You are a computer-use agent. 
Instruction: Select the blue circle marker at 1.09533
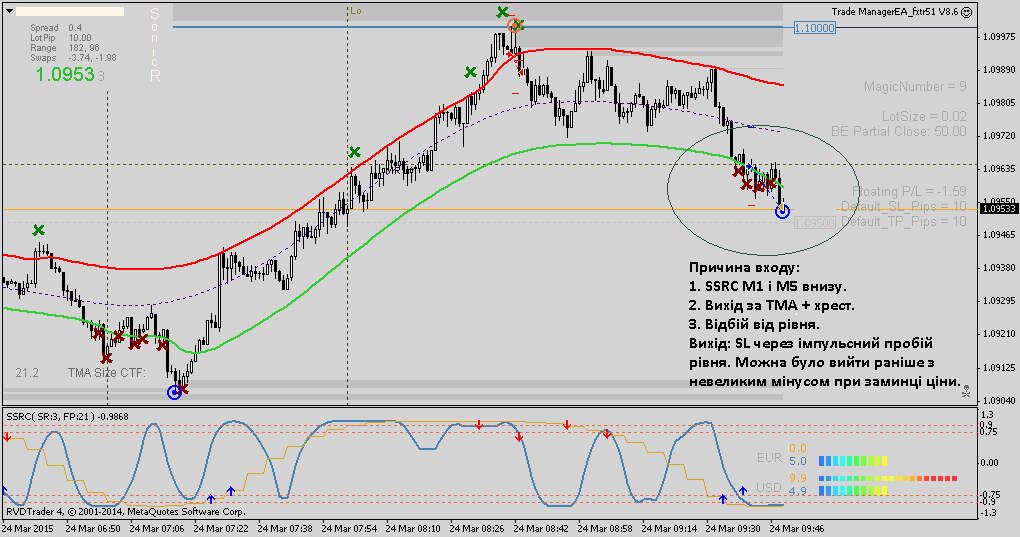(783, 211)
